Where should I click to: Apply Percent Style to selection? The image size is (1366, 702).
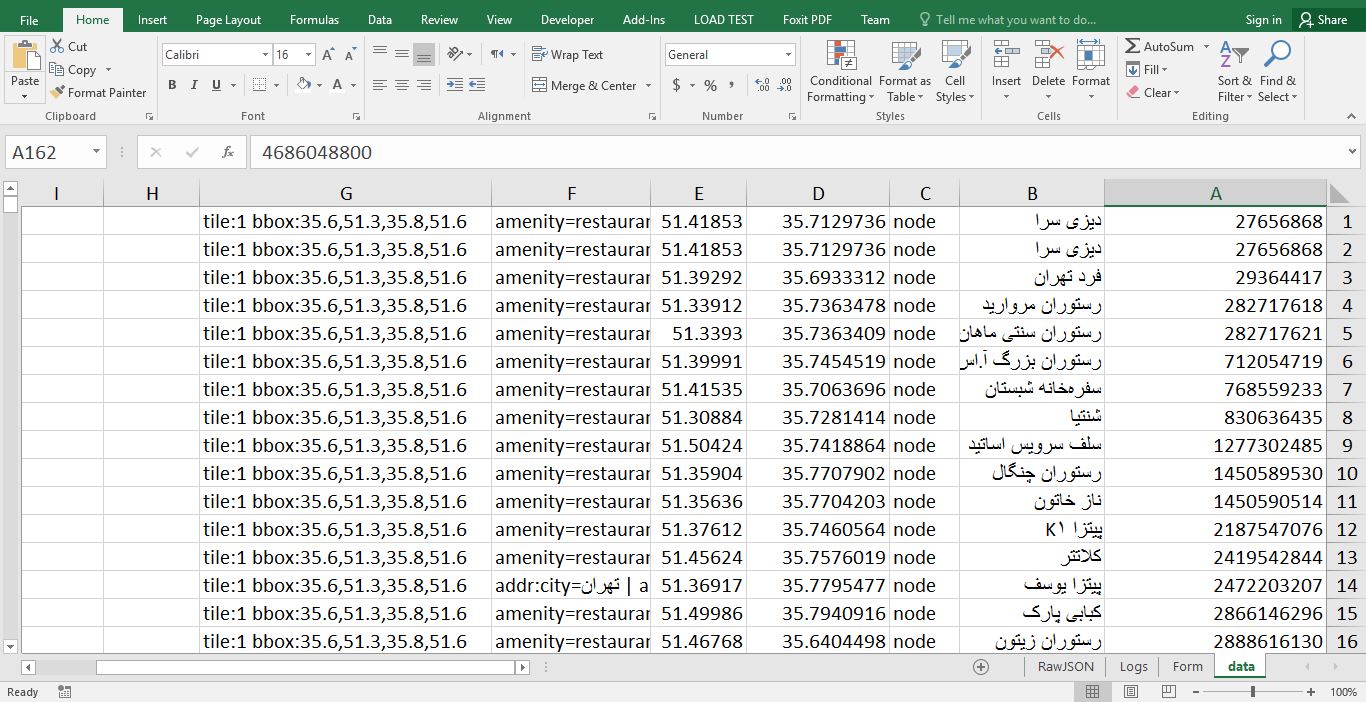(710, 86)
